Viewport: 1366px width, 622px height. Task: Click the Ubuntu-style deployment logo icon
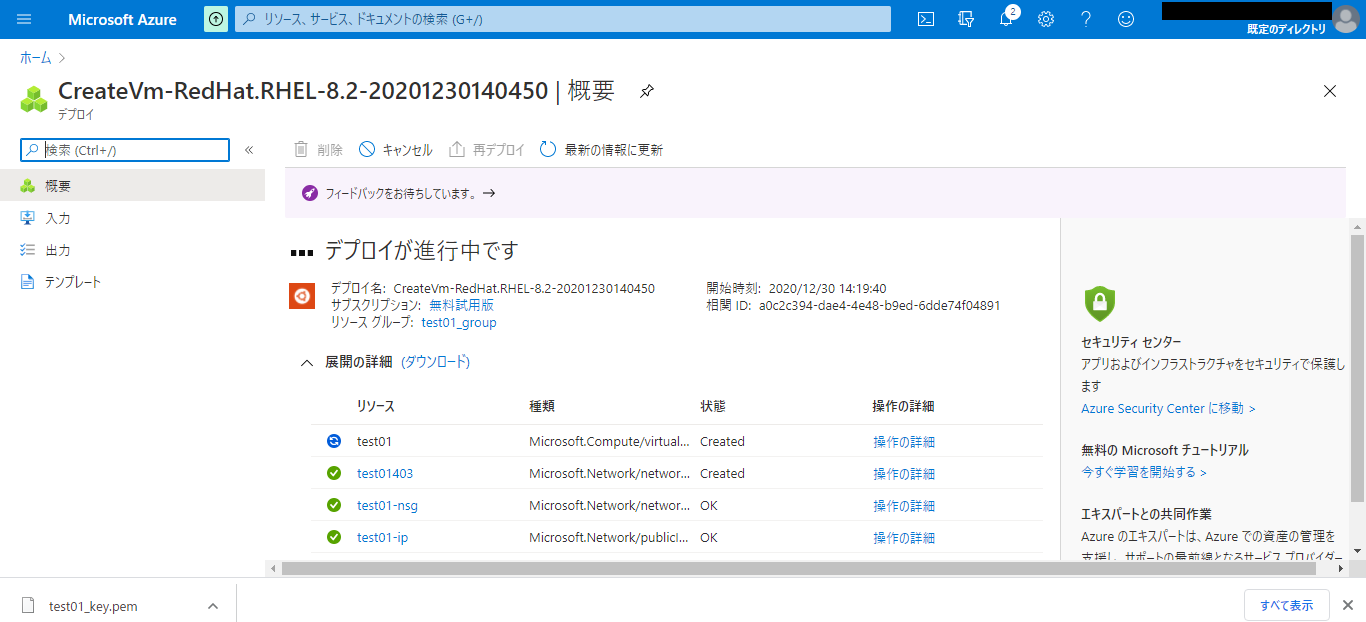[x=303, y=297]
